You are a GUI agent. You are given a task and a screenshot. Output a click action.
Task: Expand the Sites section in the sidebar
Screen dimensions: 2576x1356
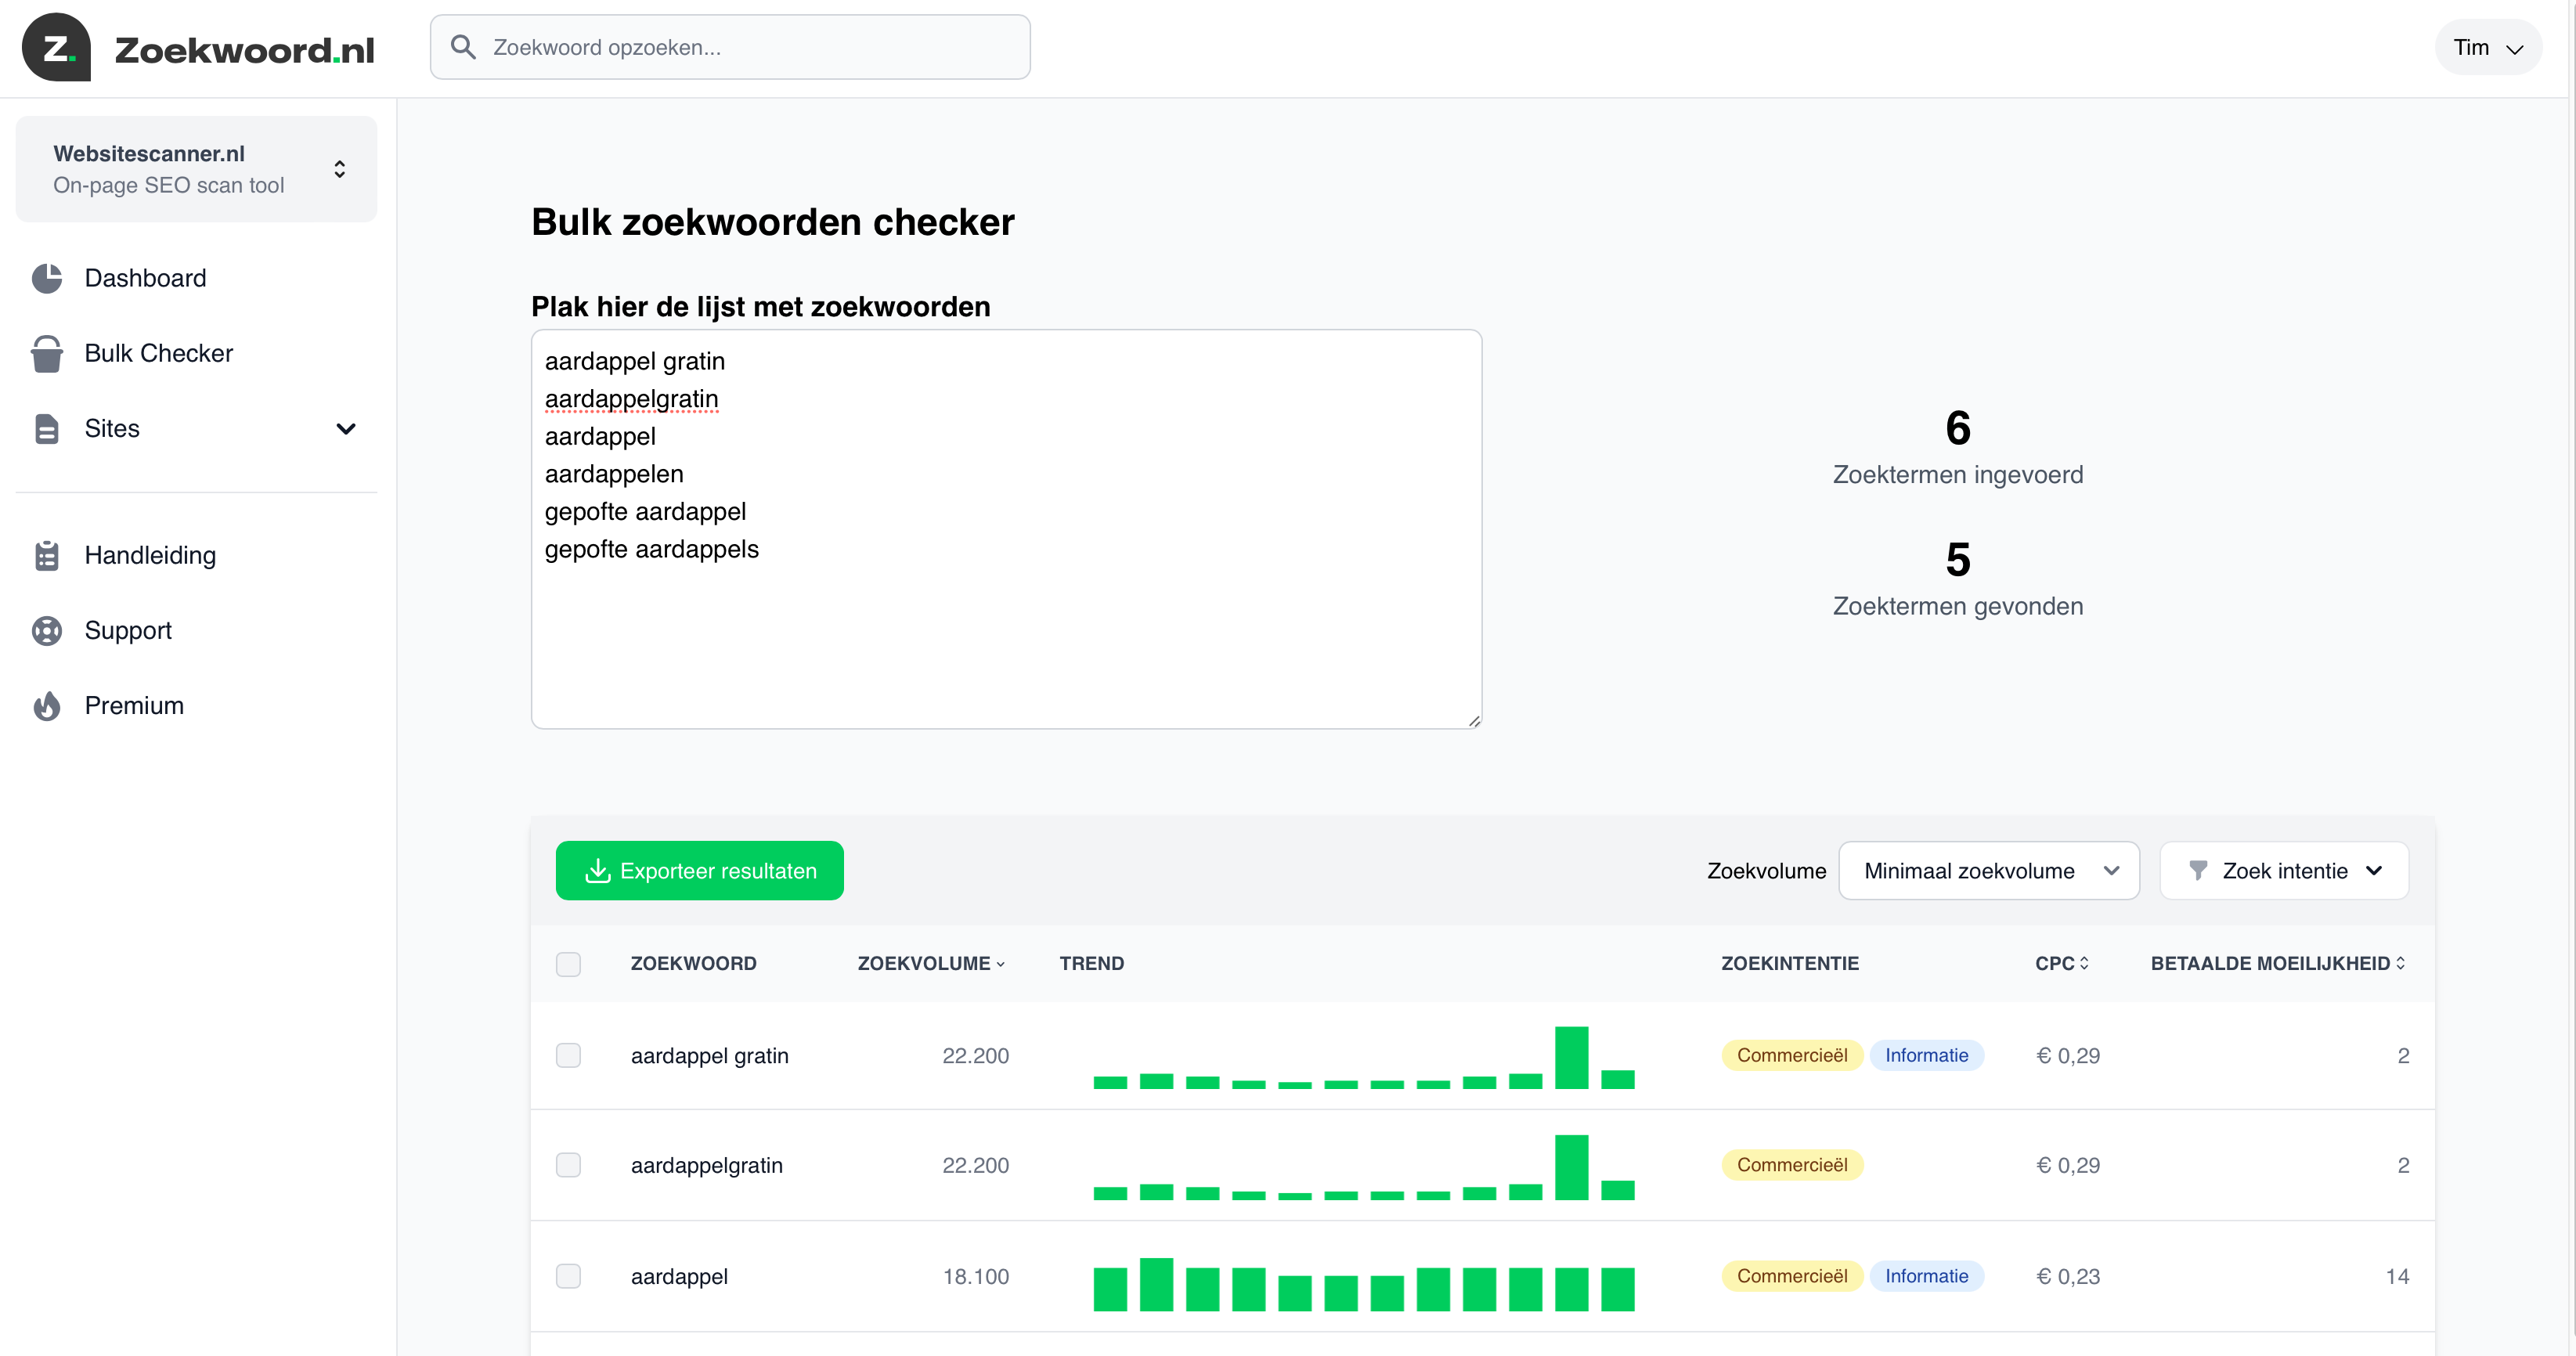point(346,428)
